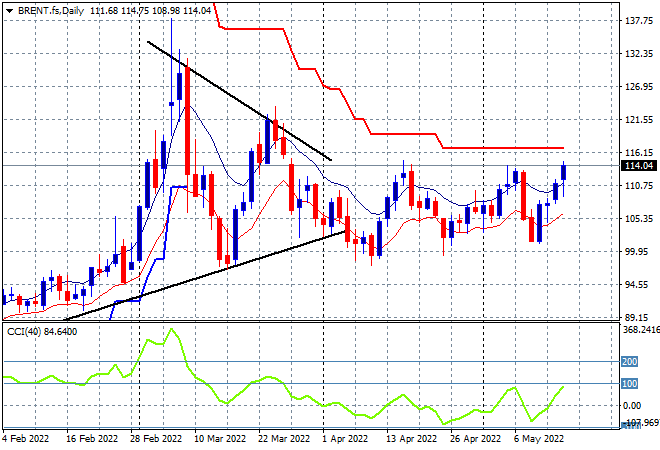Click the last blue candle at chart's right end

tap(564, 173)
